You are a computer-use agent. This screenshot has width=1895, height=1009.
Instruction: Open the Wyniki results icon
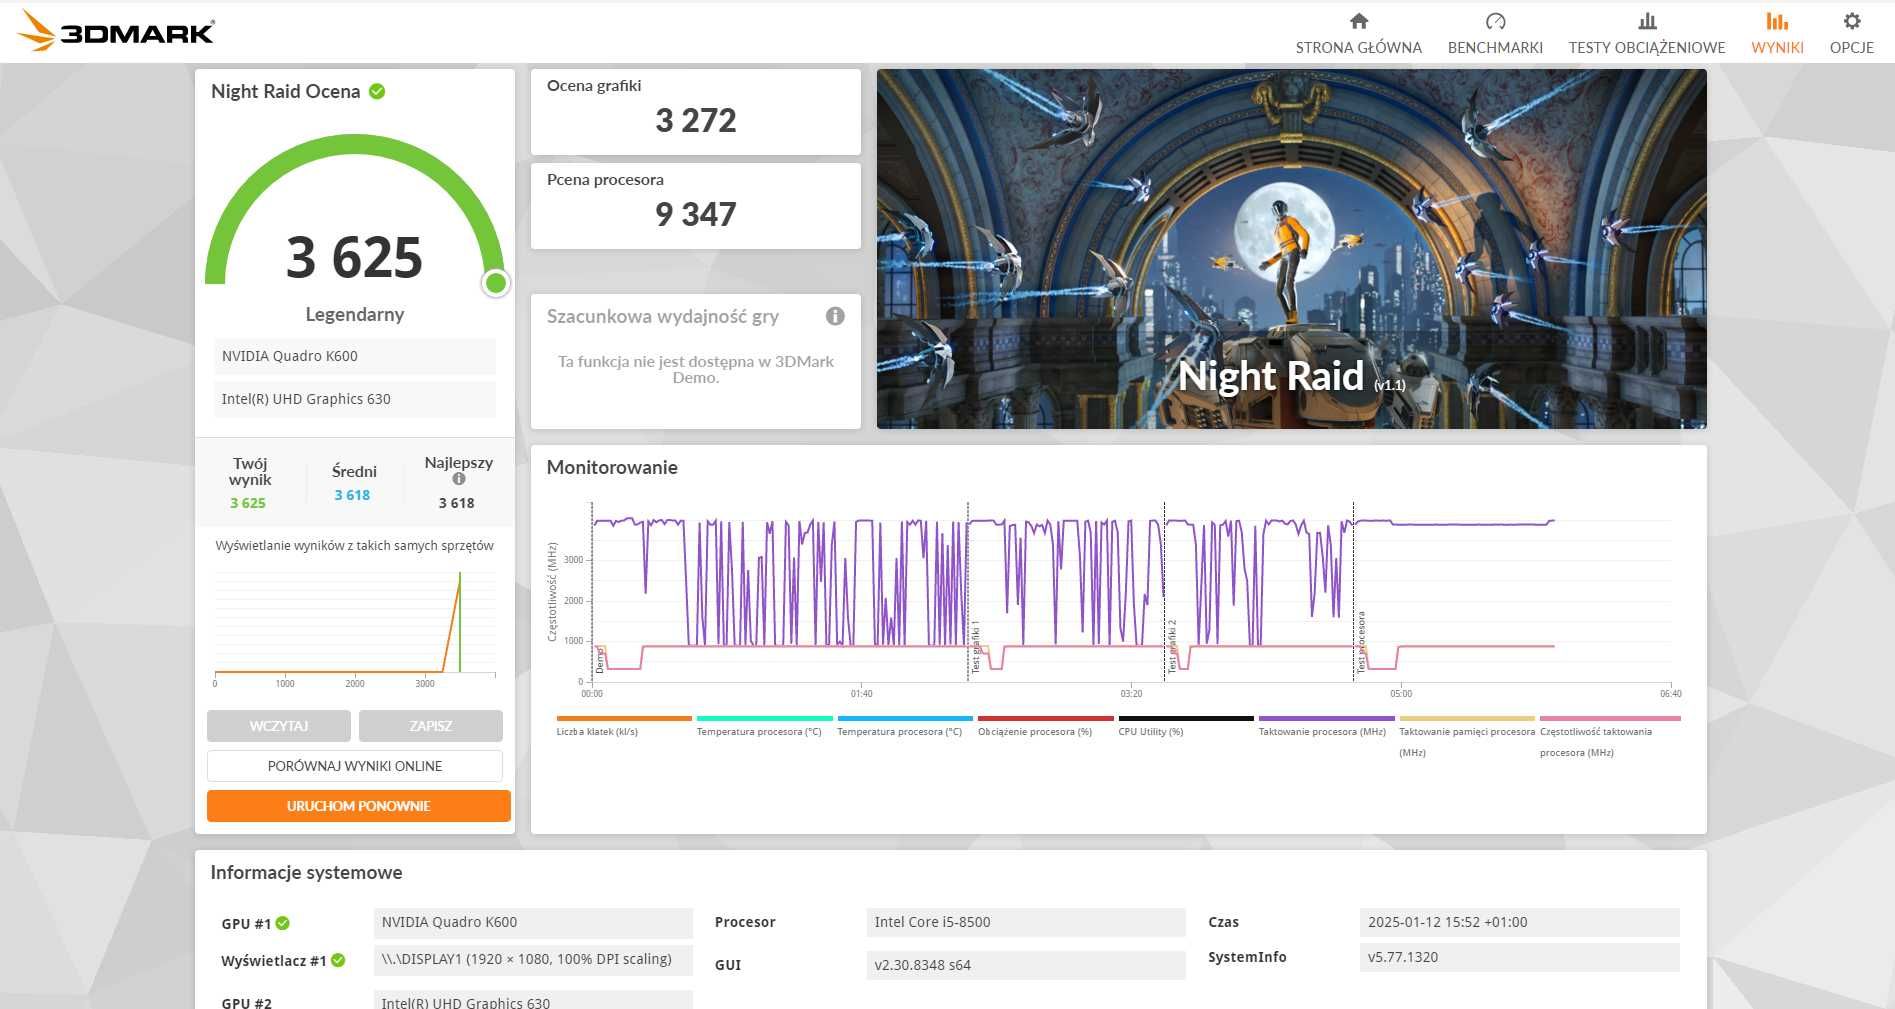pos(1777,21)
